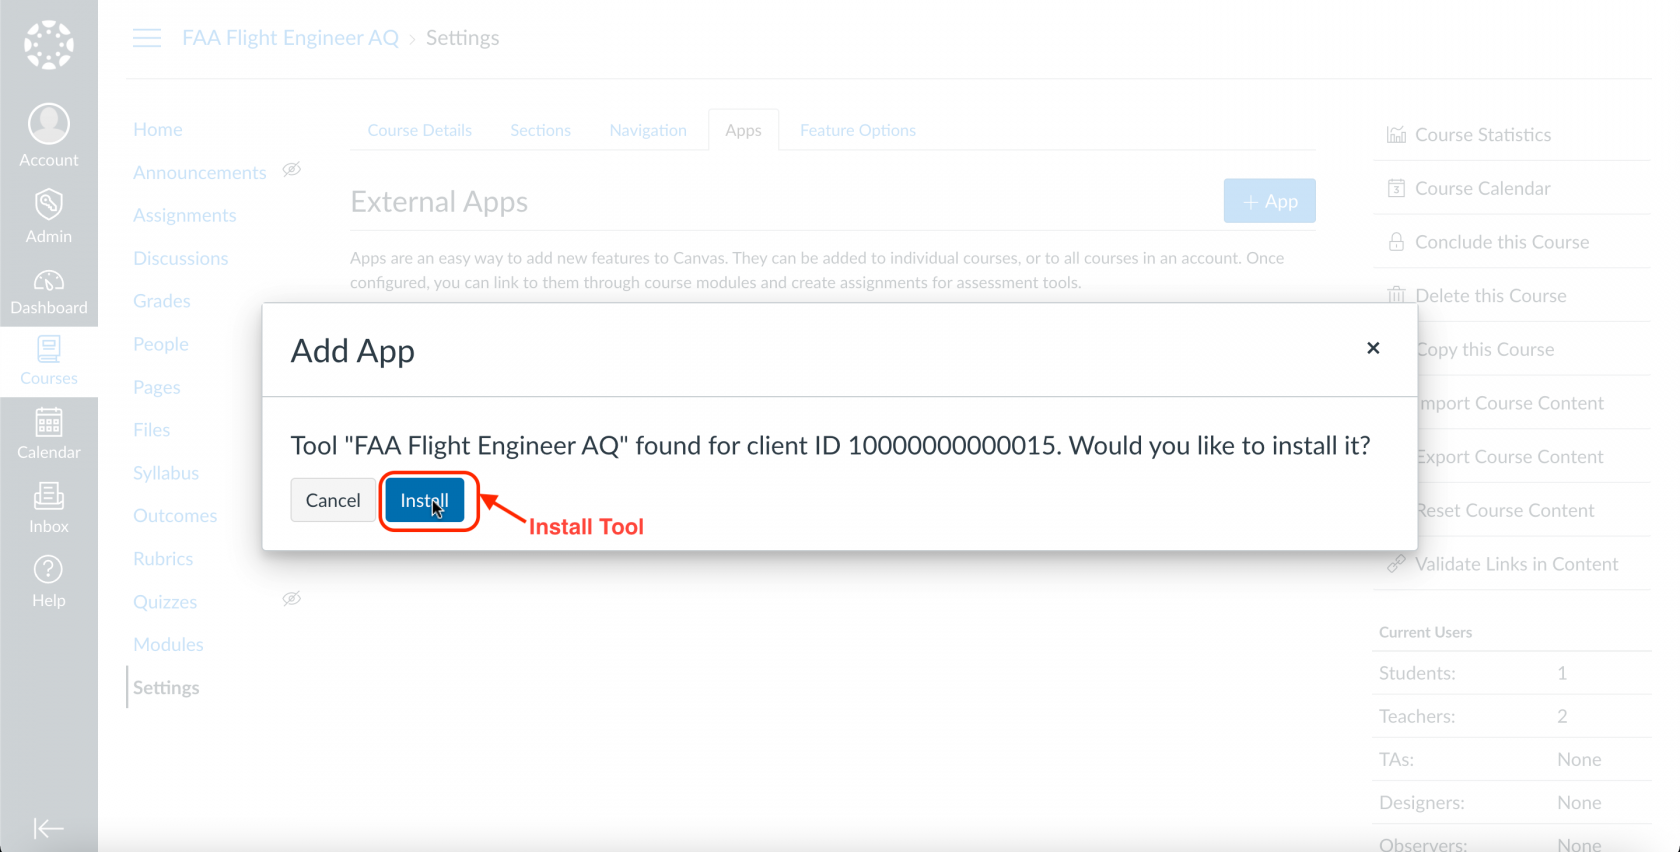The image size is (1680, 852).
Task: Click Copy this Course
Action: 1485,349
